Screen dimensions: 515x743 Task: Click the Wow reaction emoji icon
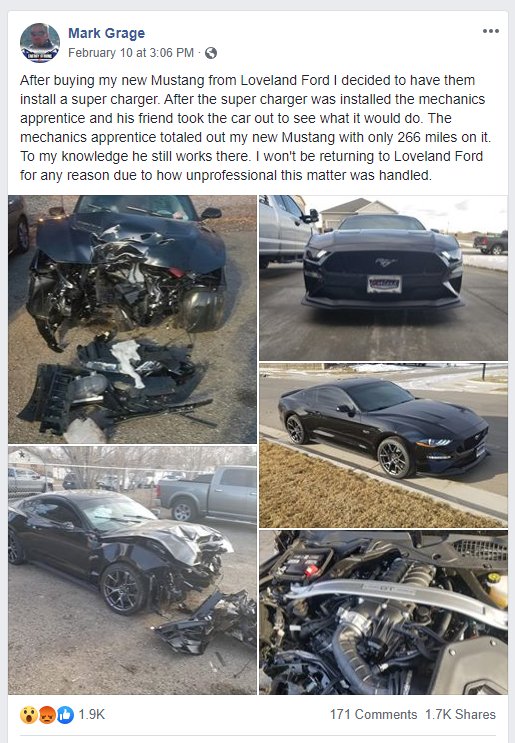pos(28,715)
